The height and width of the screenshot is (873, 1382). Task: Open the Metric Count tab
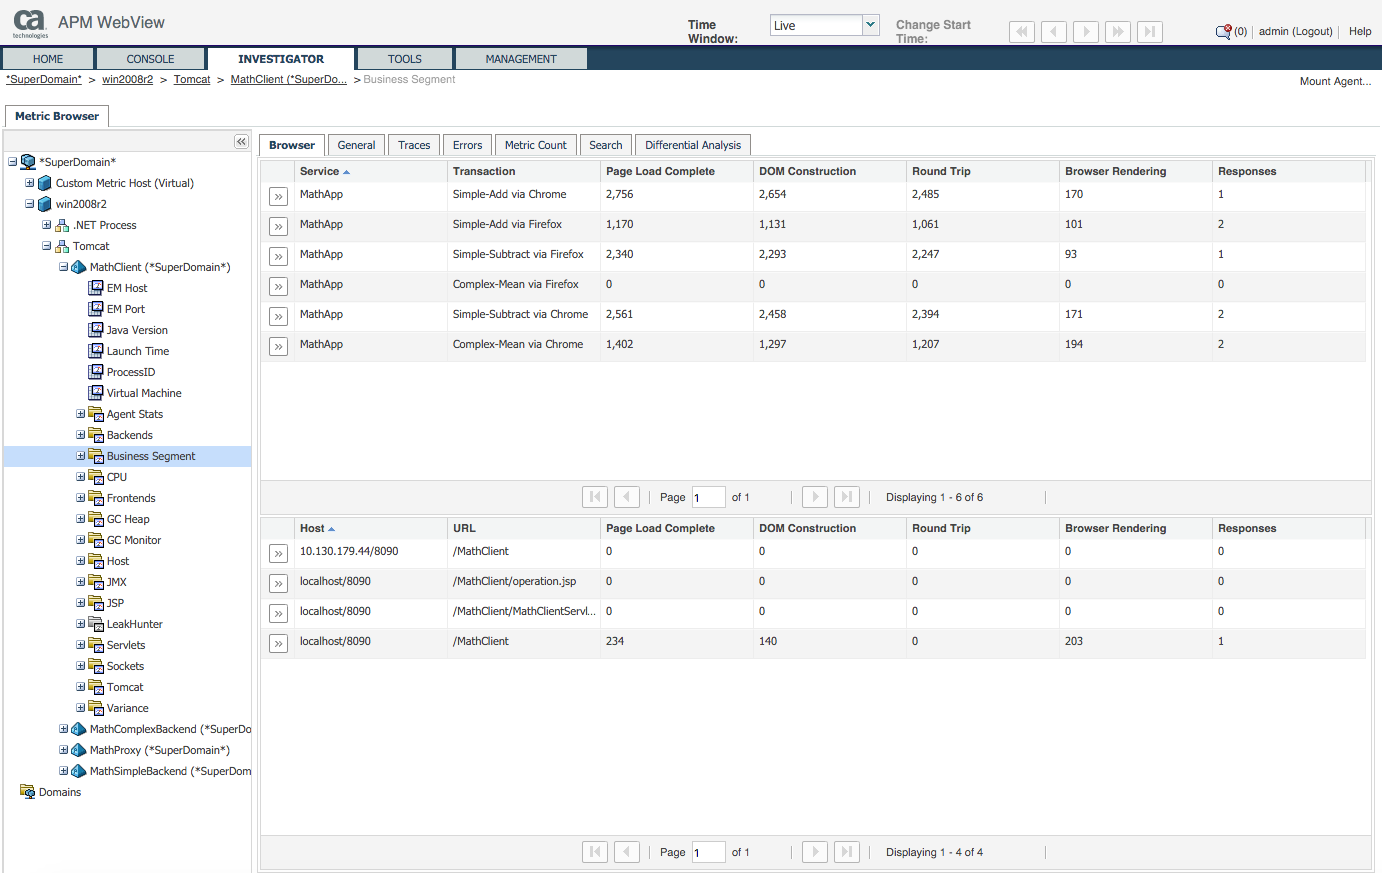coord(535,145)
